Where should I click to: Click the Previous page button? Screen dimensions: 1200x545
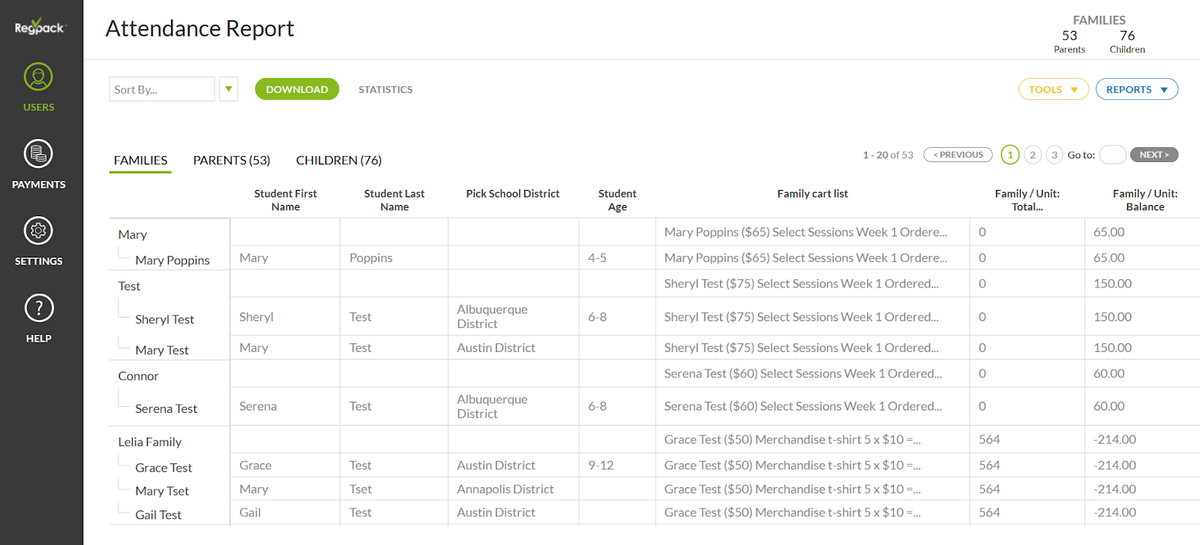point(957,155)
